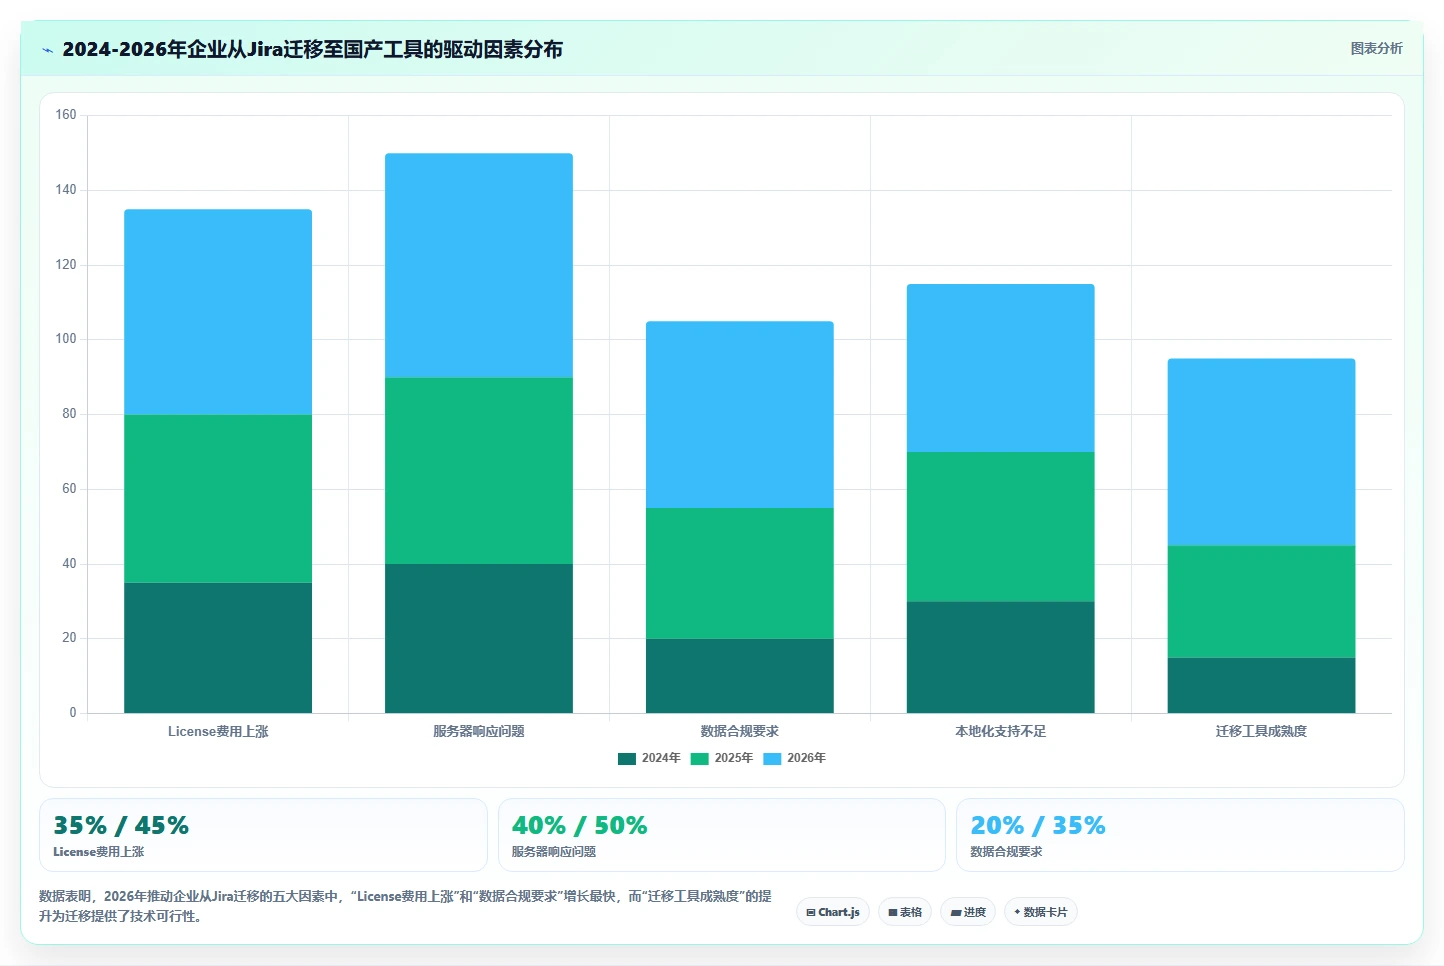
Task: Click the 数据合规要求 x-axis label
Action: click(740, 731)
